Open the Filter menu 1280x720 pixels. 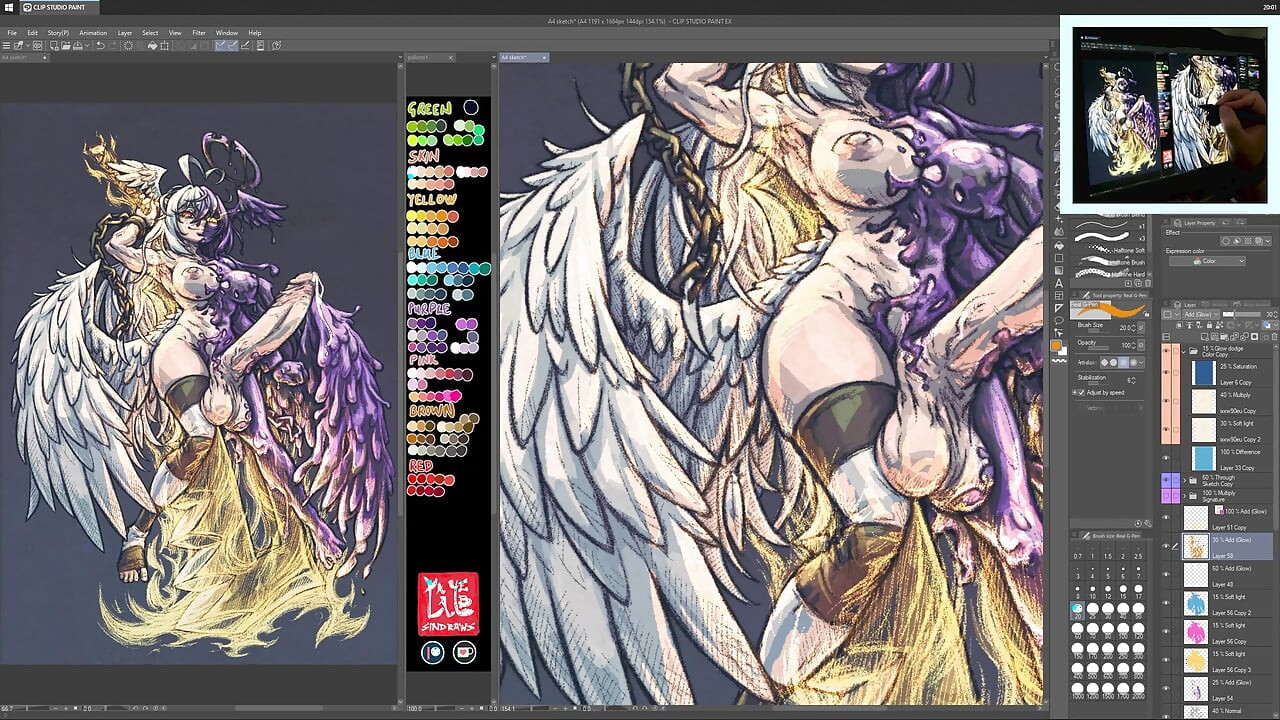199,33
